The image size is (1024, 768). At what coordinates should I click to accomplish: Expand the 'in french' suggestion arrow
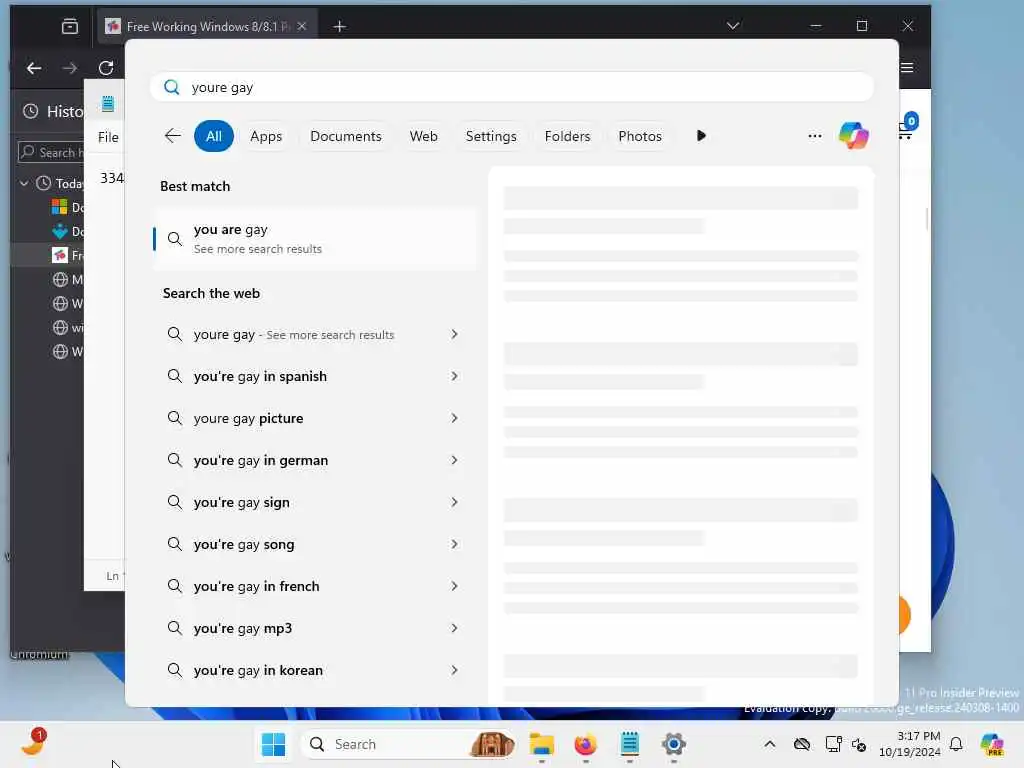455,586
